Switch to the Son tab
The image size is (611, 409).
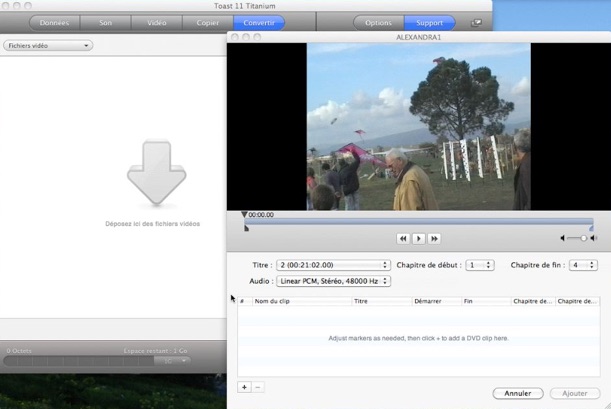(x=105, y=23)
